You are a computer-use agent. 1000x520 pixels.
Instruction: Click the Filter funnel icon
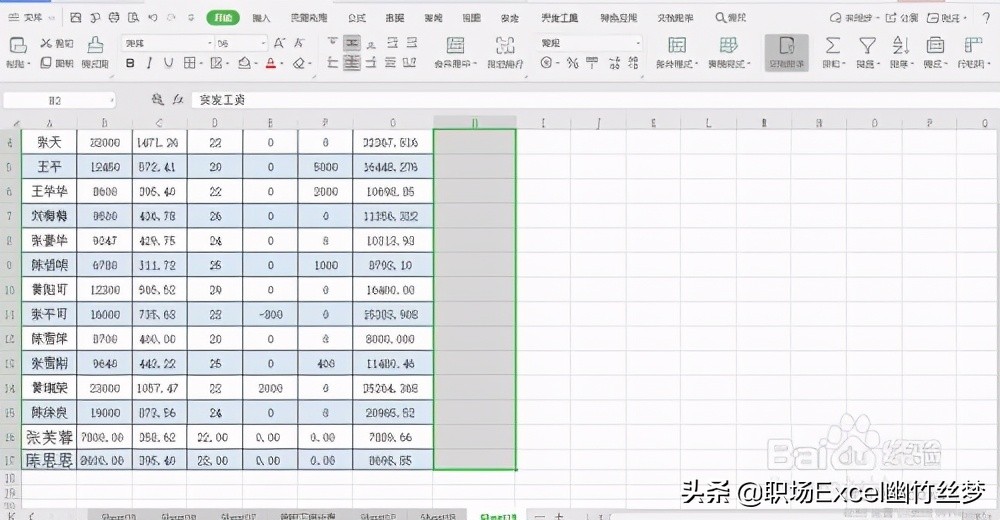[x=867, y=45]
